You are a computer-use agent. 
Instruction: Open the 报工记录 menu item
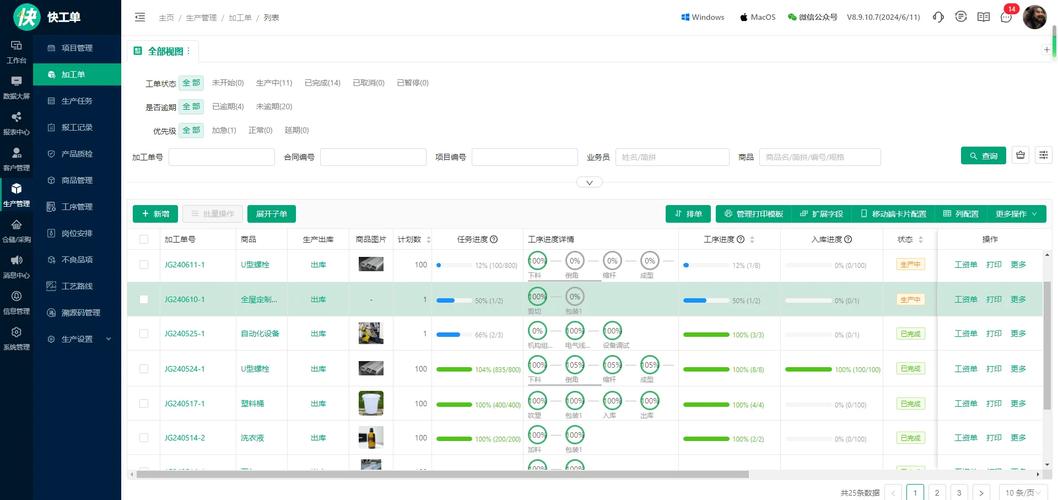click(77, 127)
